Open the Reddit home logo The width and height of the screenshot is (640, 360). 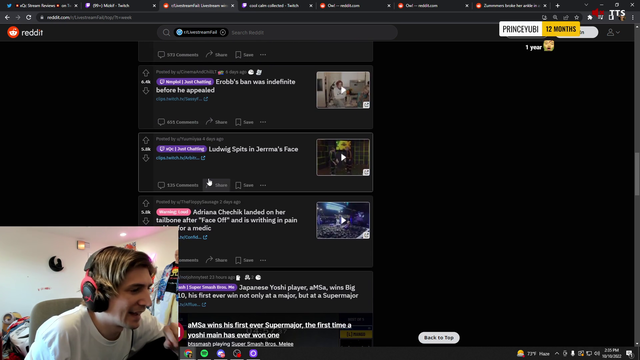pyautogui.click(x=25, y=32)
